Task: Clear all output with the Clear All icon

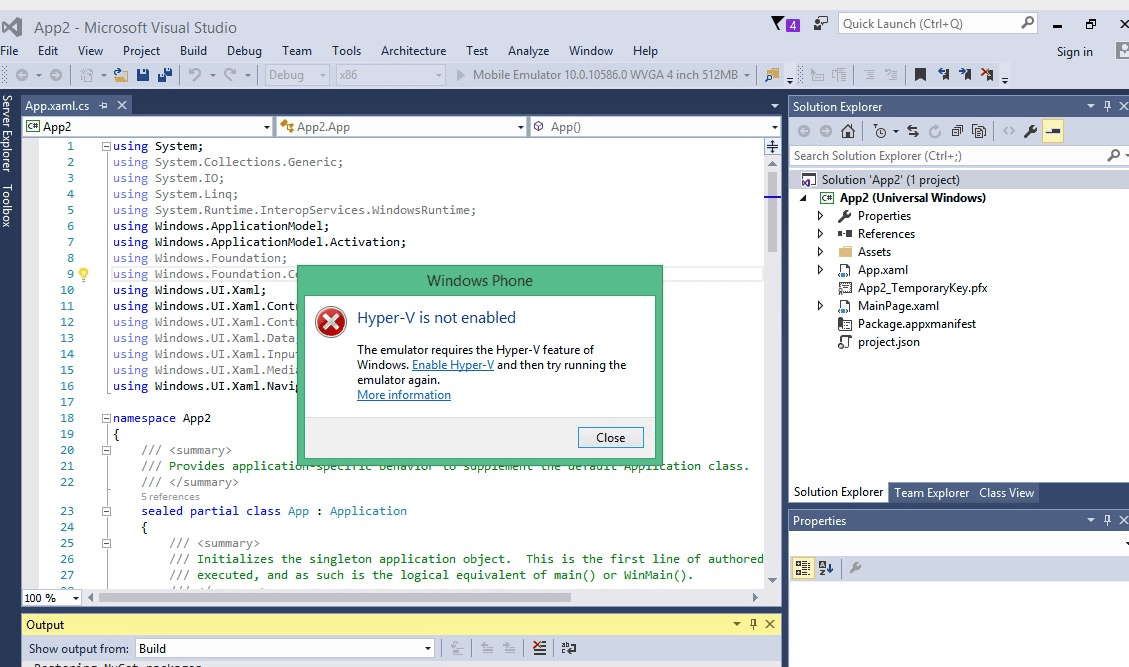Action: 540,649
